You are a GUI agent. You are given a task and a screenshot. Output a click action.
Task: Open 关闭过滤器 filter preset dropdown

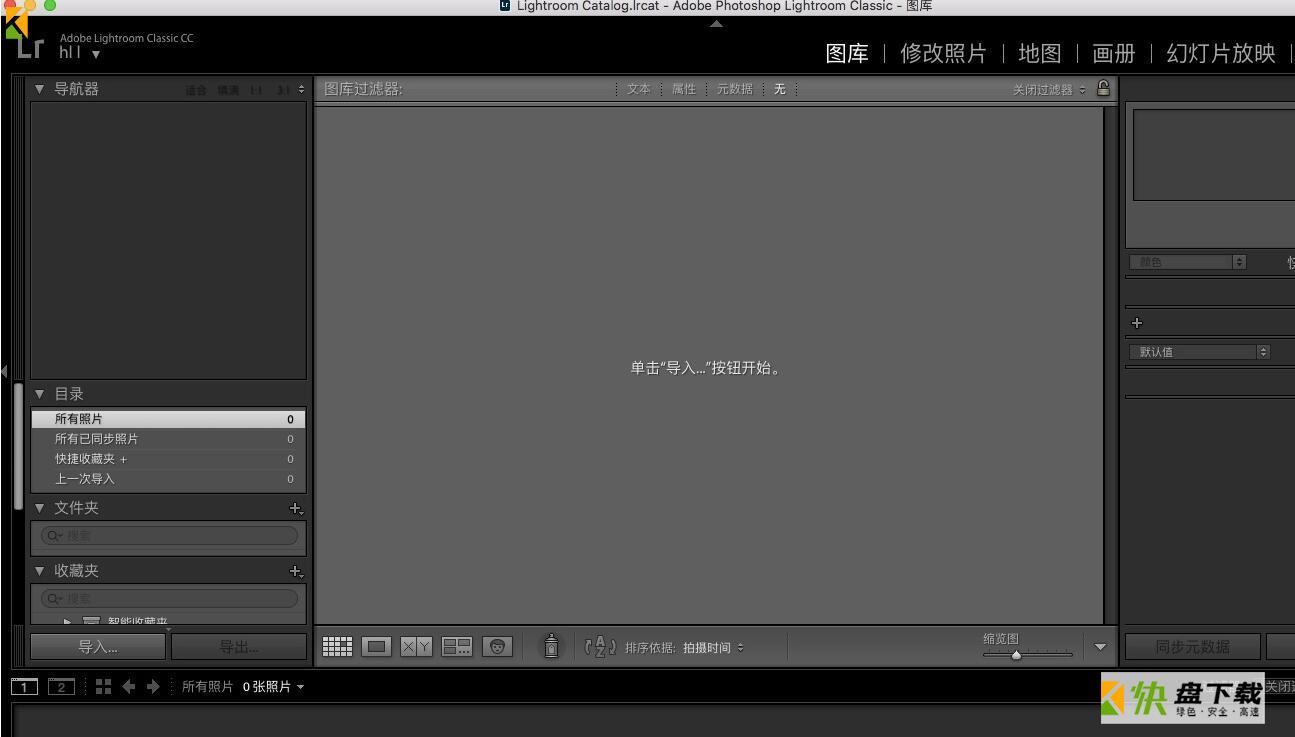click(1048, 90)
